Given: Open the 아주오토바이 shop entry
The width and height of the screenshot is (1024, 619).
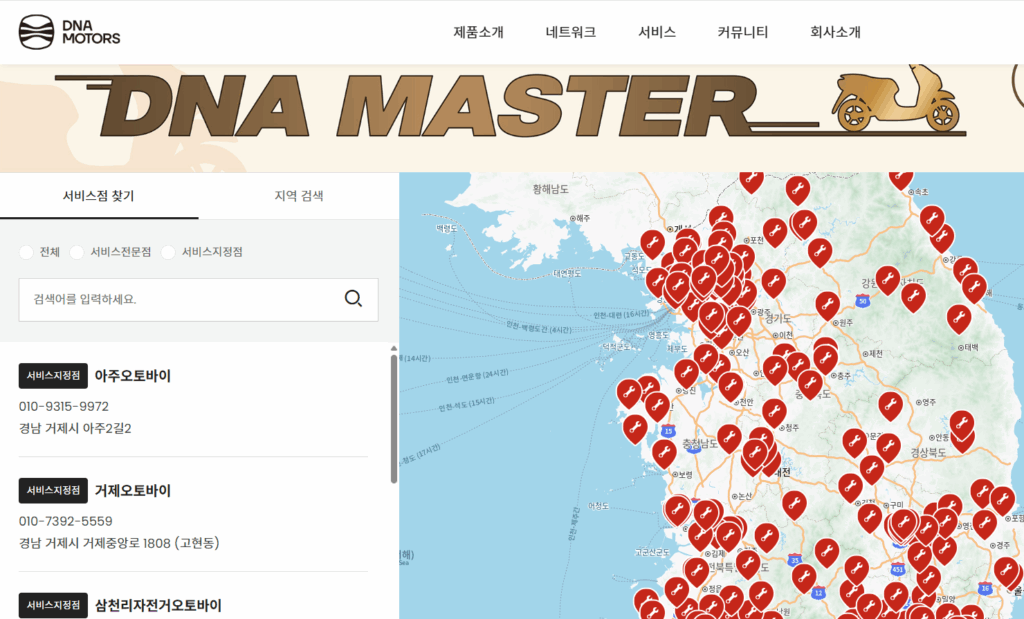Looking at the screenshot, I should (133, 376).
